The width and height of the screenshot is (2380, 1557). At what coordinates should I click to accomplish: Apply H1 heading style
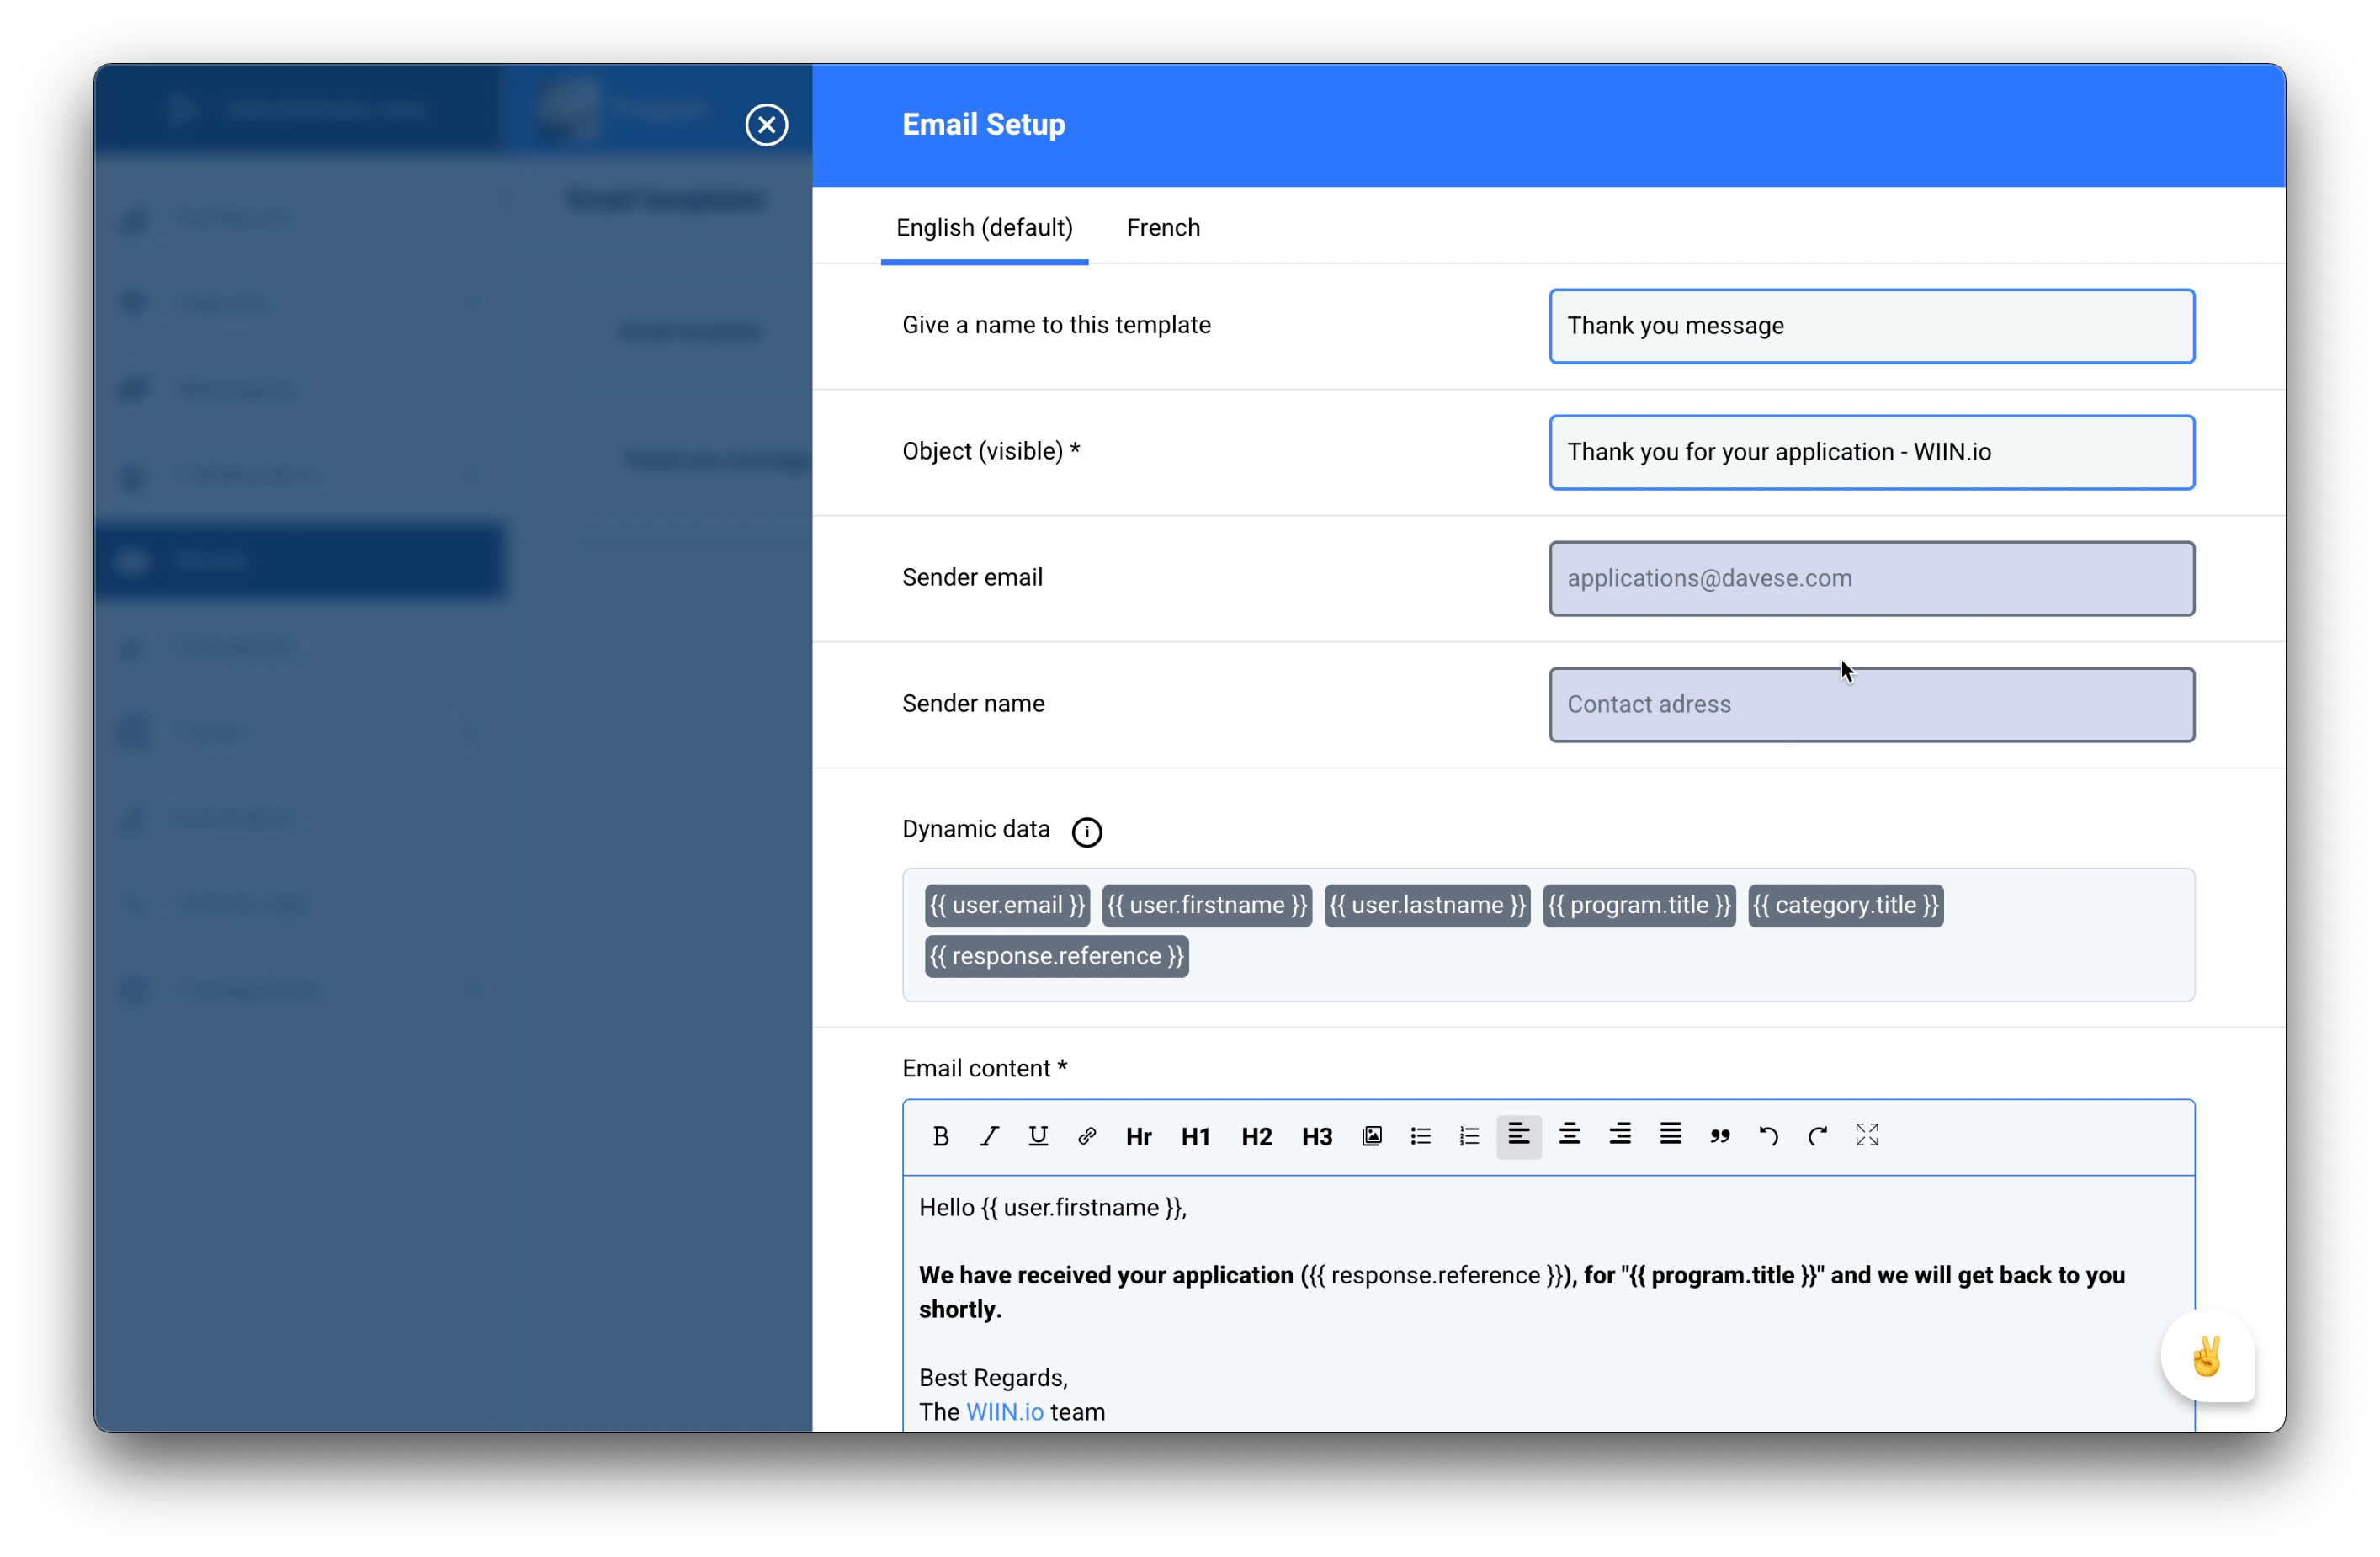tap(1195, 1136)
